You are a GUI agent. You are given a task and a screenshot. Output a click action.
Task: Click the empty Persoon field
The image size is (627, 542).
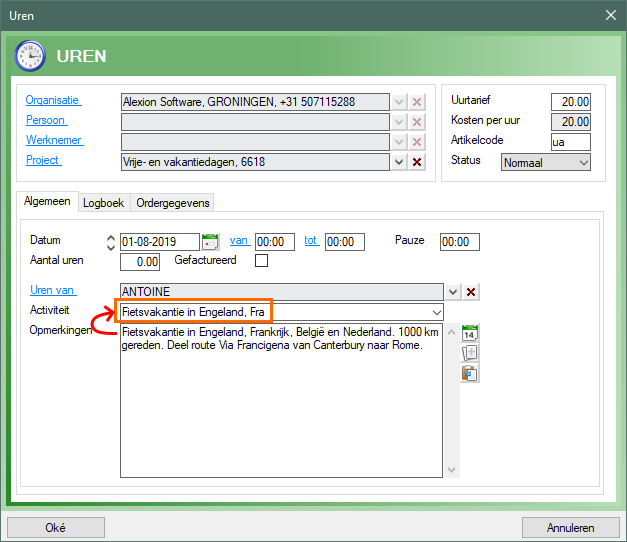255,122
